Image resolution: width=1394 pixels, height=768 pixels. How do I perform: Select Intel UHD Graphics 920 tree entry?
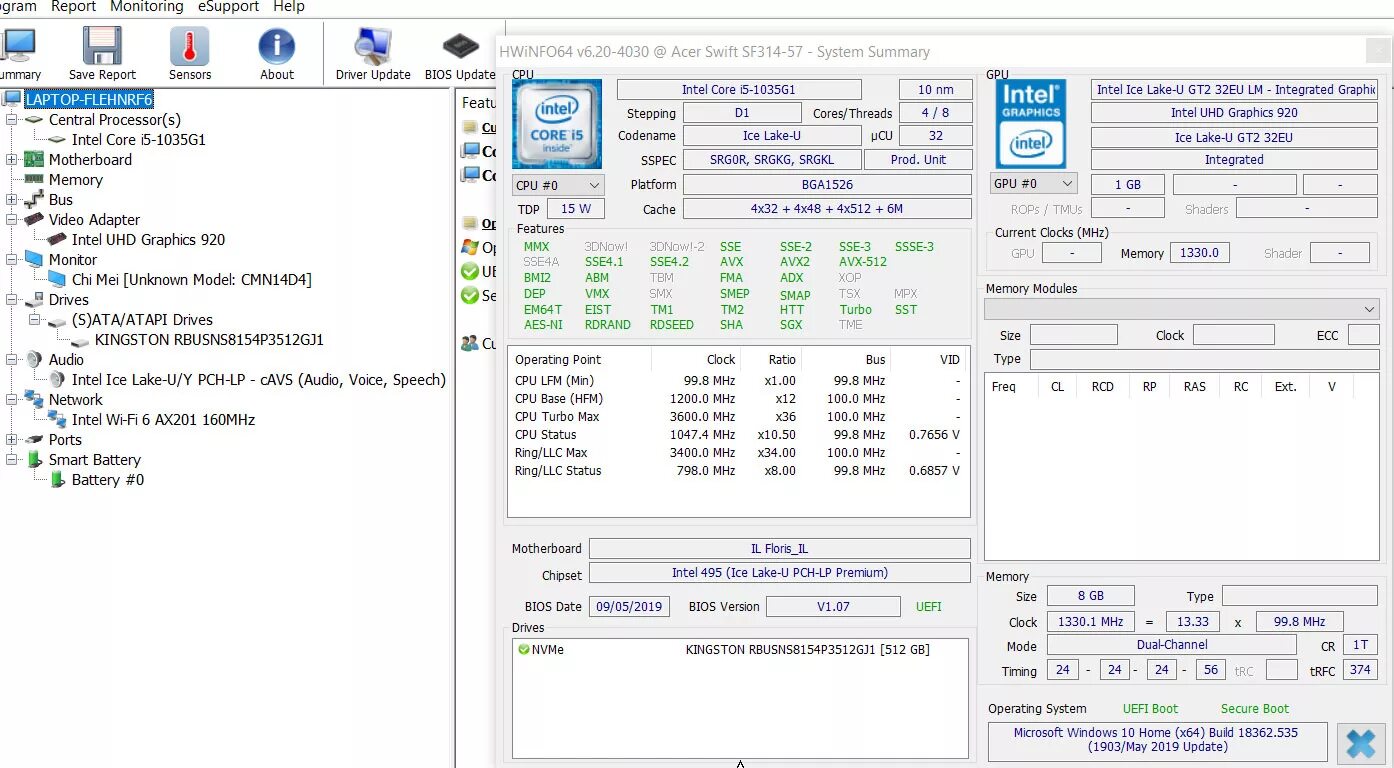[x=148, y=240]
